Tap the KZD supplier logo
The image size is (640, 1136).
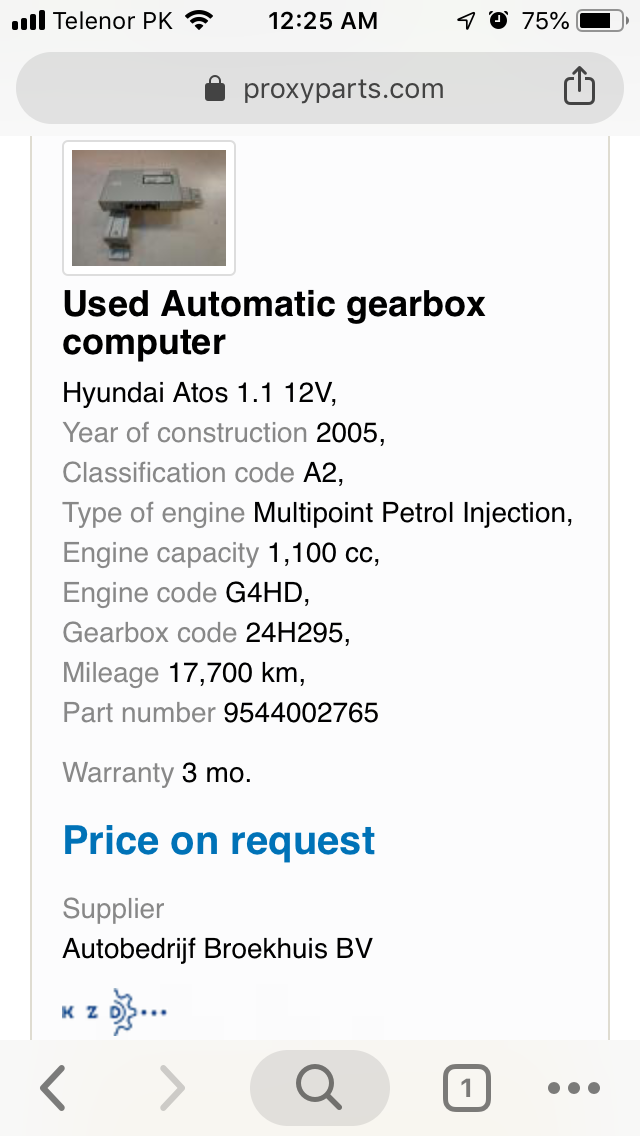[115, 1011]
